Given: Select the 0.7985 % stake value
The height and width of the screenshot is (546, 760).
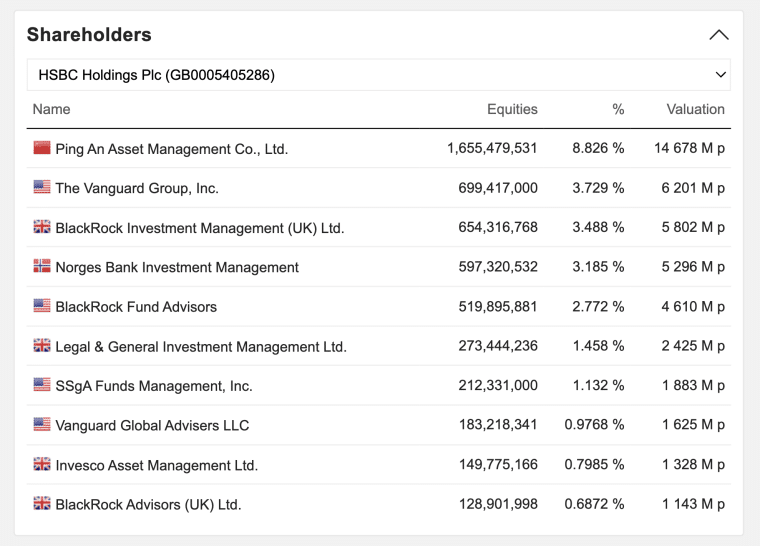Looking at the screenshot, I should pos(594,465).
